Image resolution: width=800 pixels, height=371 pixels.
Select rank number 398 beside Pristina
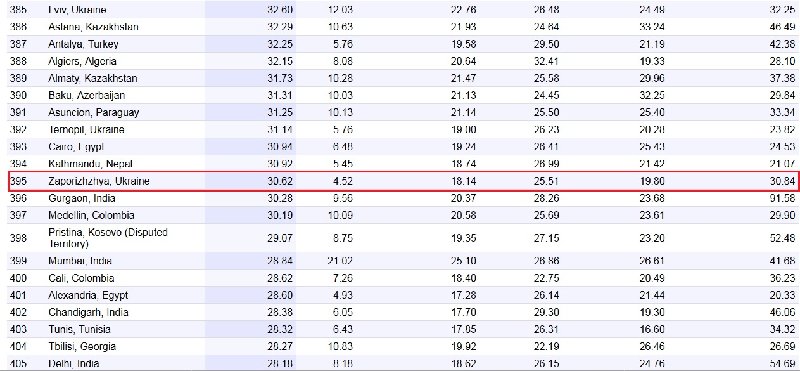(x=18, y=238)
